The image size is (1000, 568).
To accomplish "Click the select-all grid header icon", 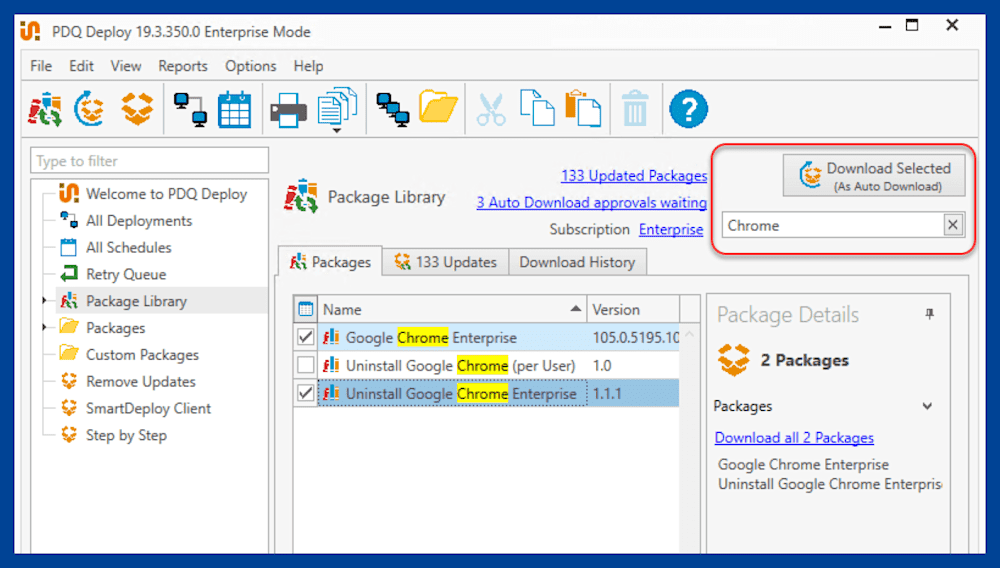I will 305,309.
